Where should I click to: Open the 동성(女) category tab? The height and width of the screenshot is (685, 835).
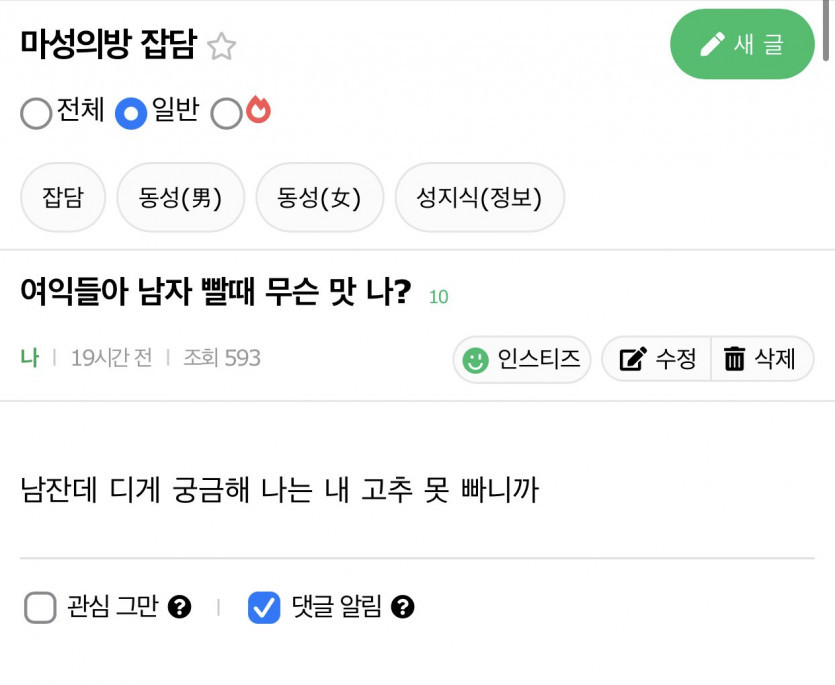pyautogui.click(x=320, y=197)
